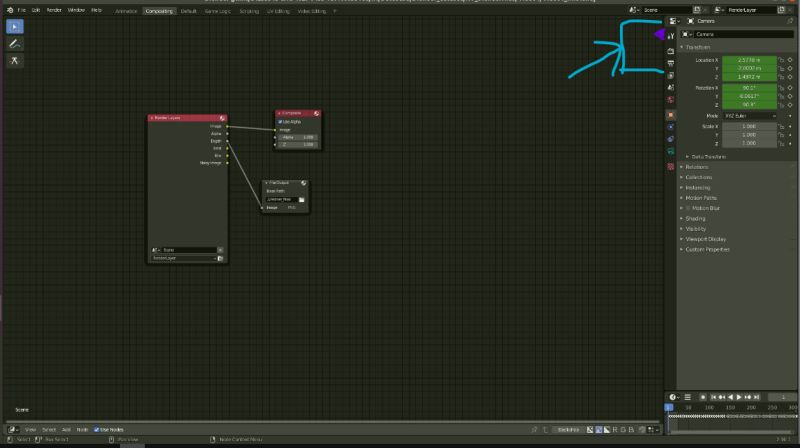Open the Window menu

(x=76, y=10)
